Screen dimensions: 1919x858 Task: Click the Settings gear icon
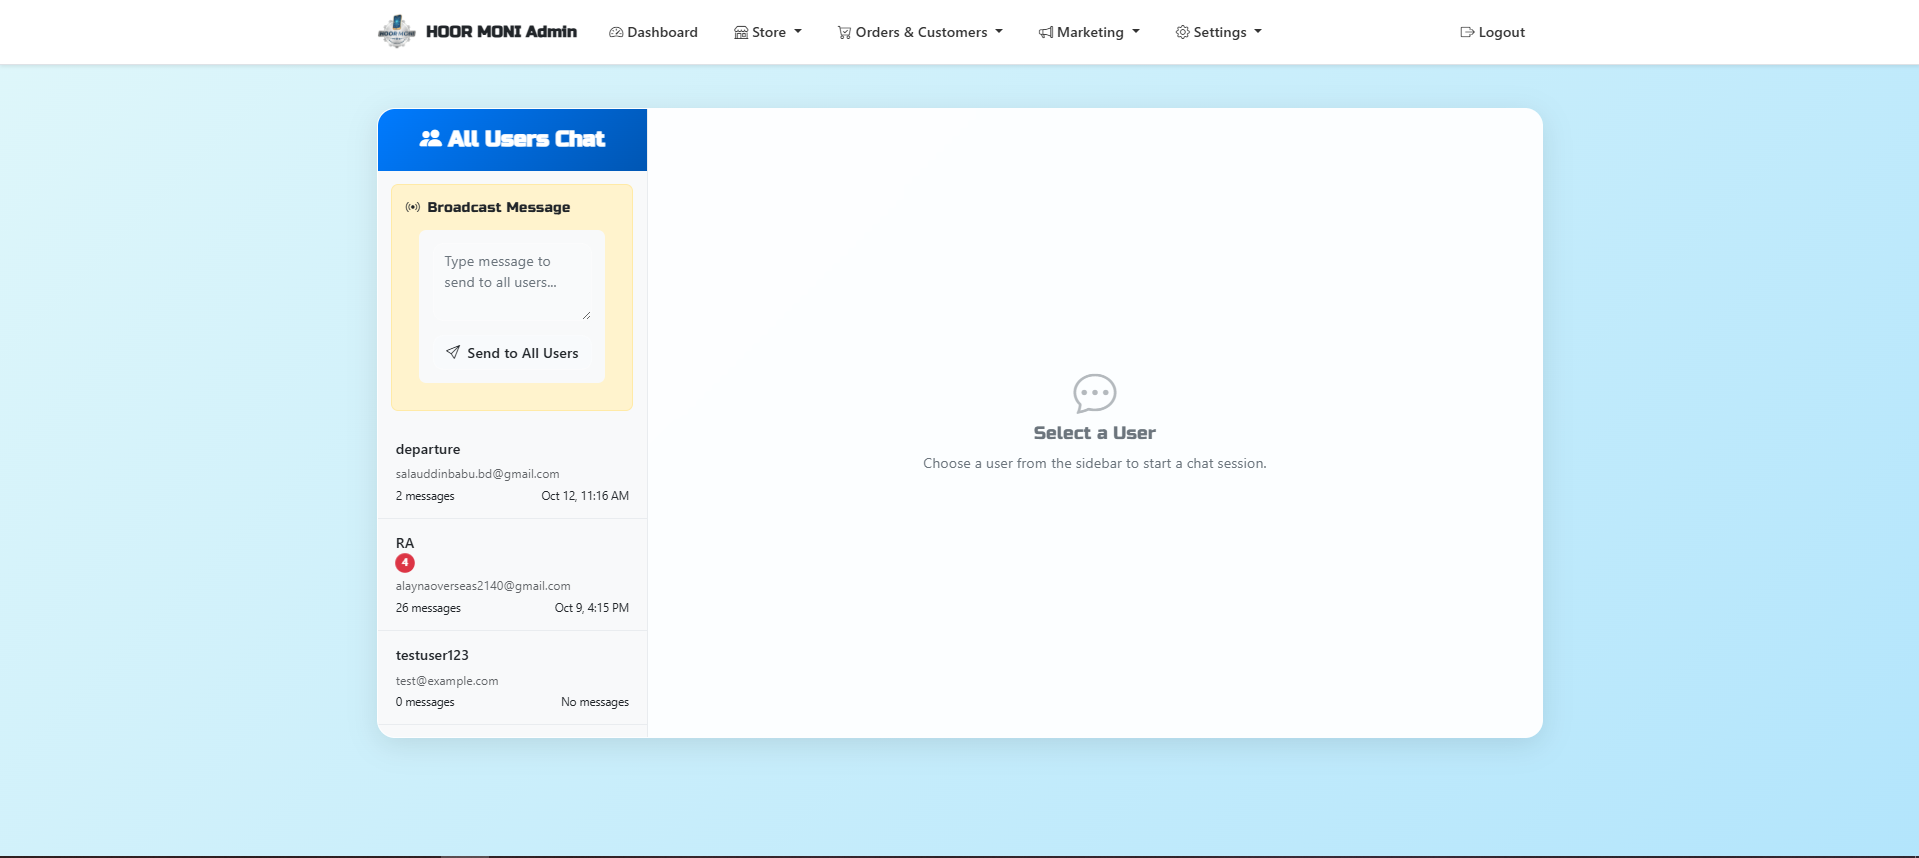(1183, 32)
